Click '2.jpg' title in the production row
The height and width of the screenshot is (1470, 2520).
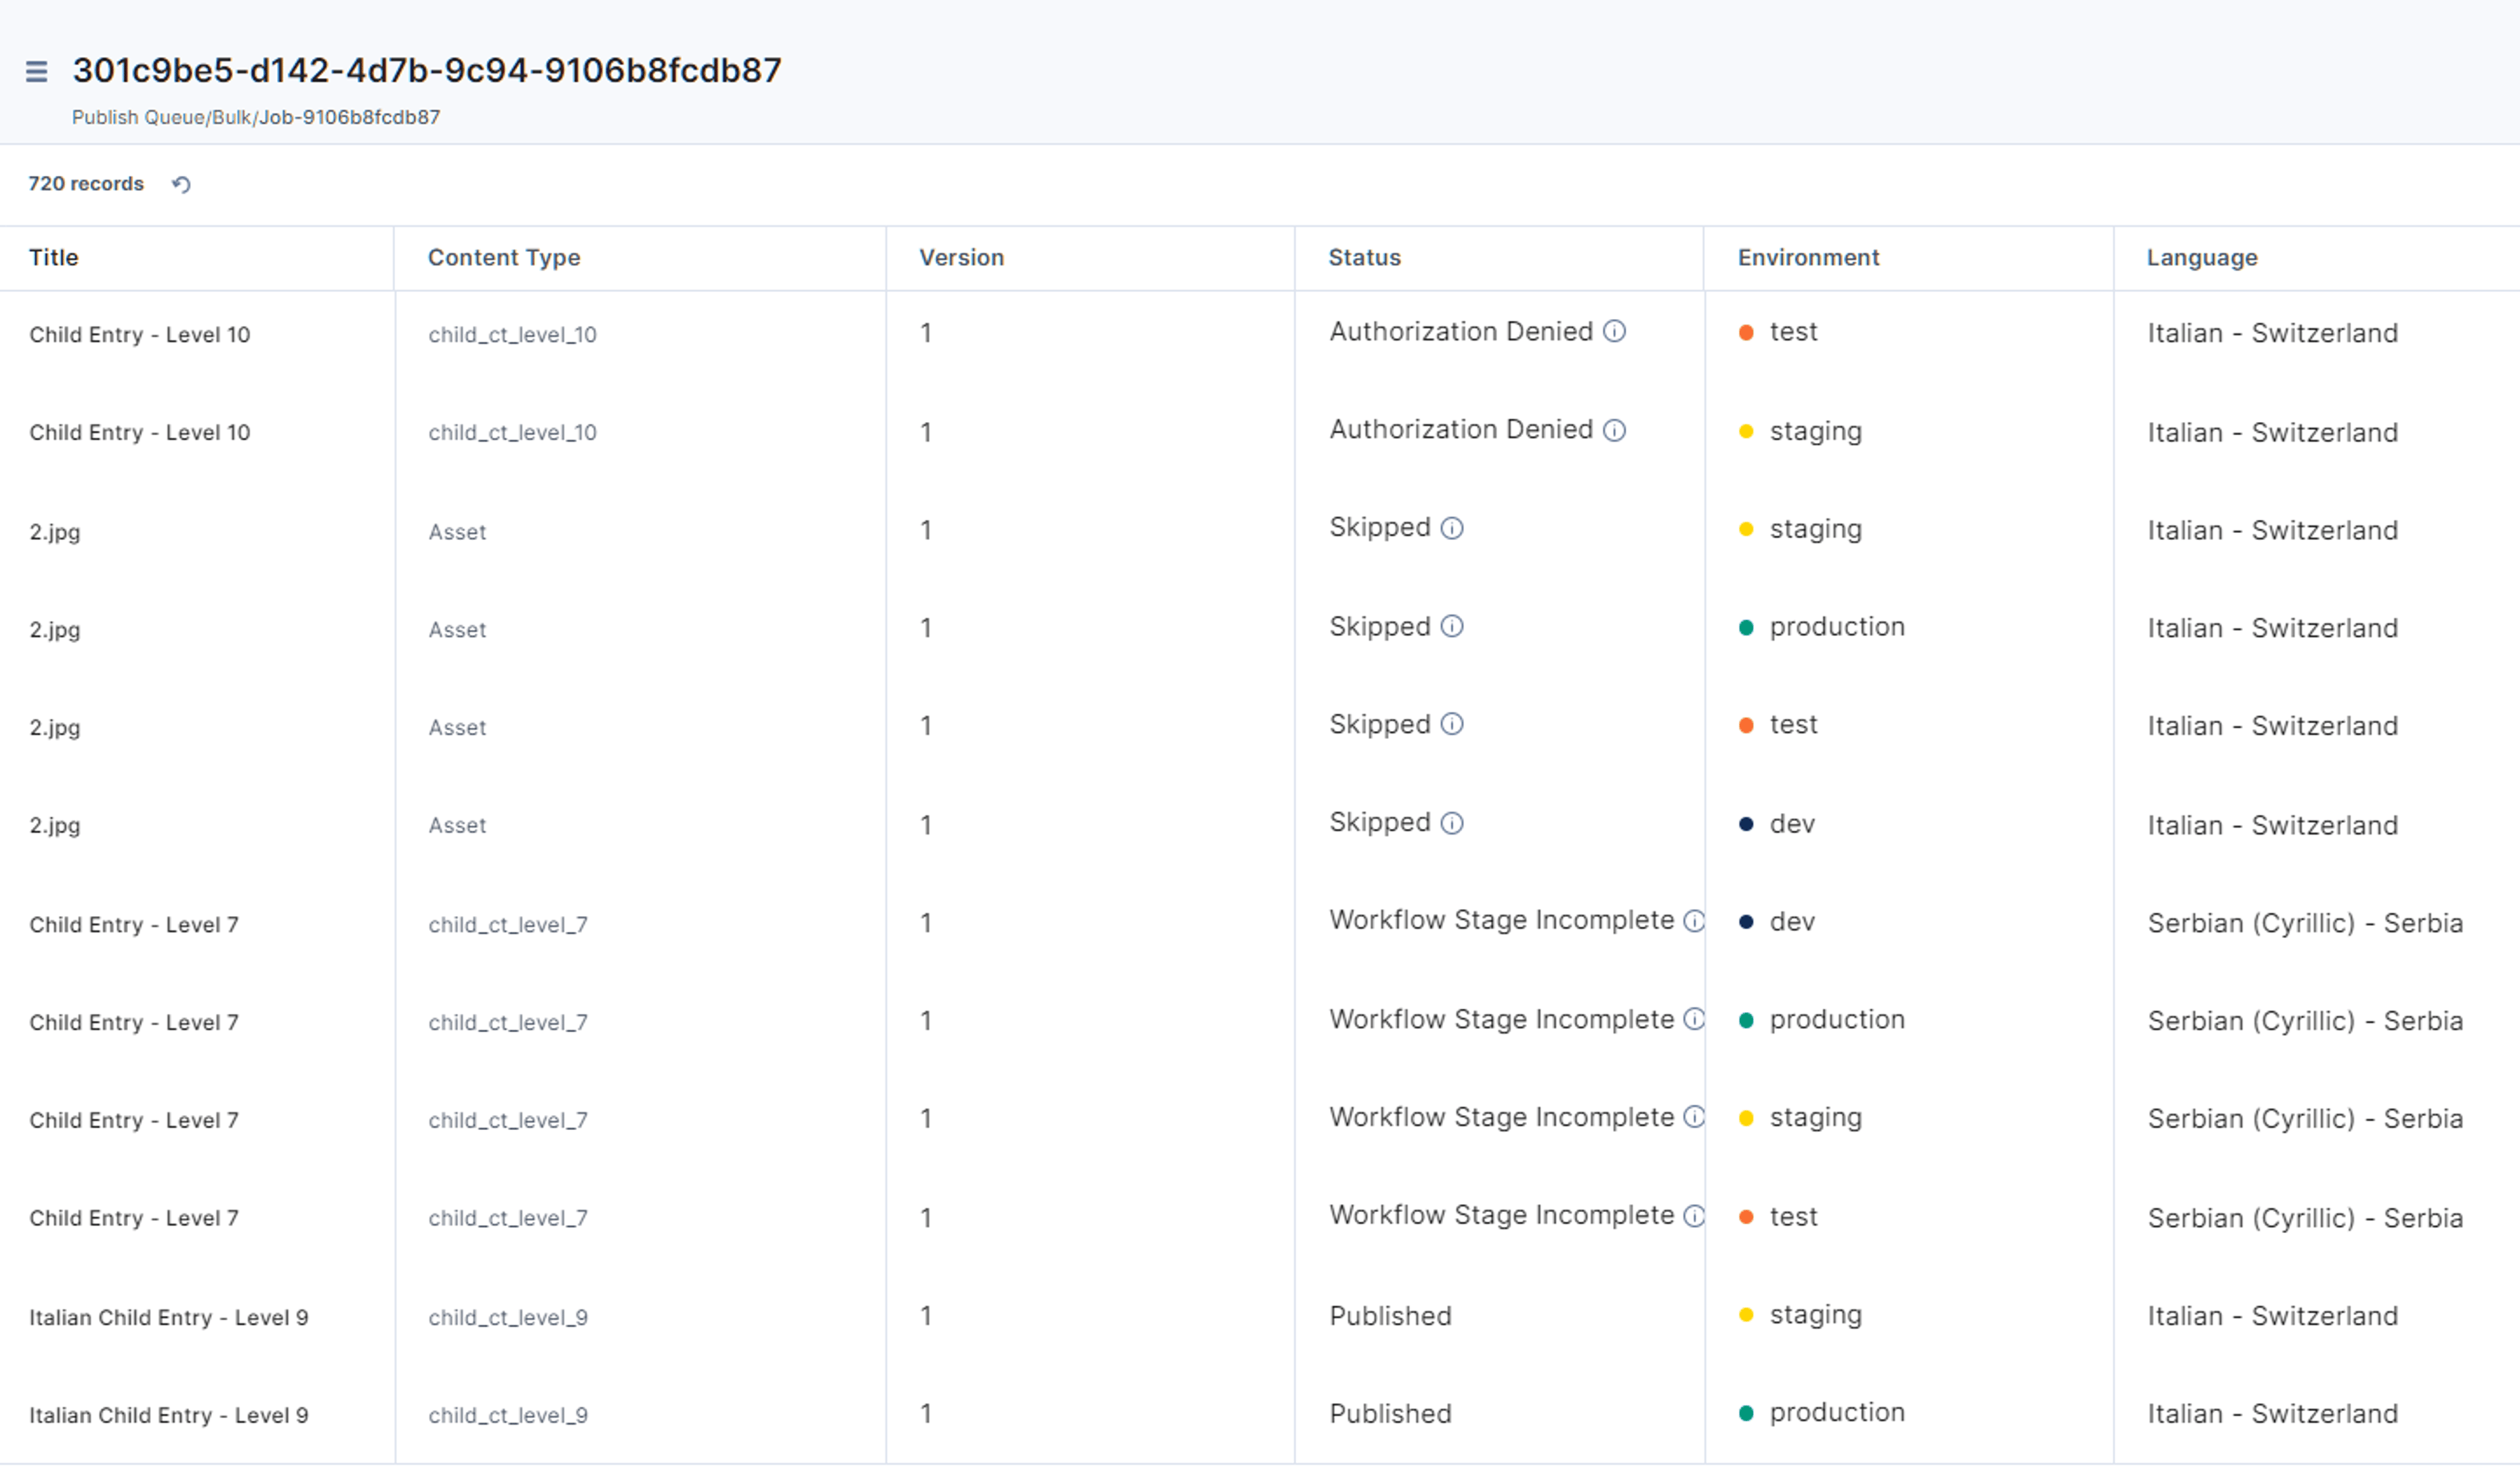(x=55, y=630)
